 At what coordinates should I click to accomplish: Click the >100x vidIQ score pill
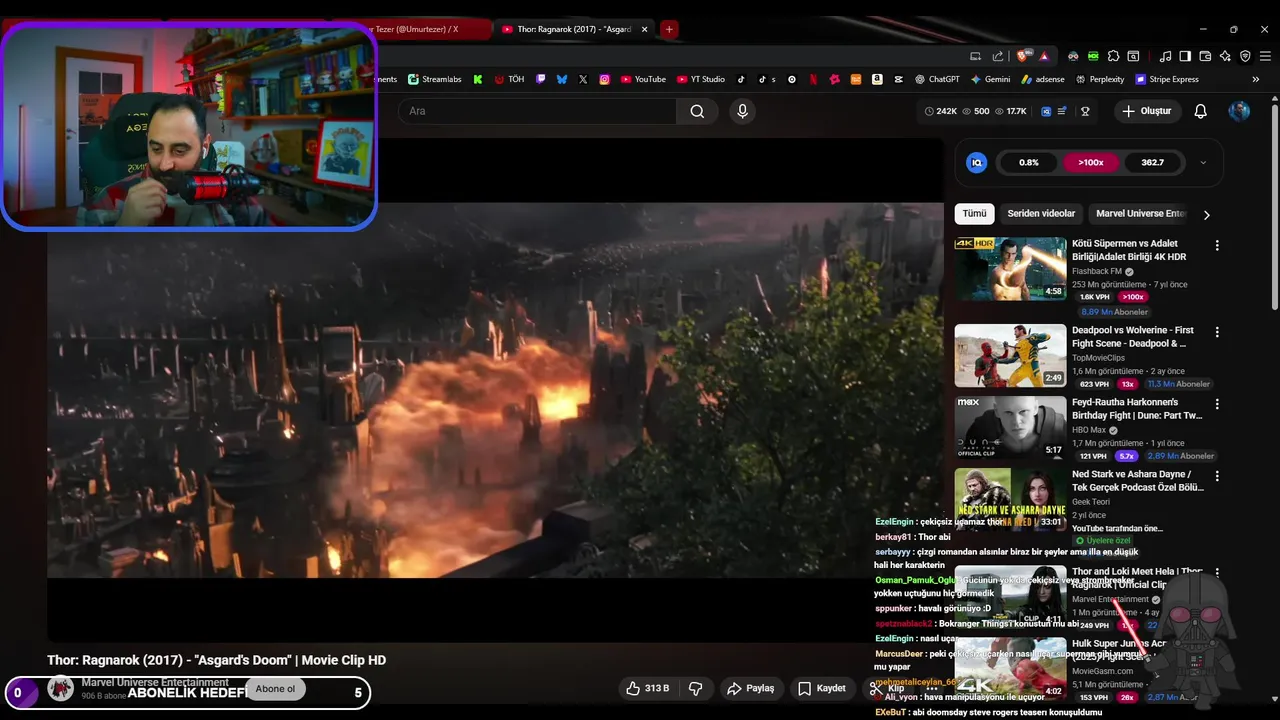point(1091,162)
